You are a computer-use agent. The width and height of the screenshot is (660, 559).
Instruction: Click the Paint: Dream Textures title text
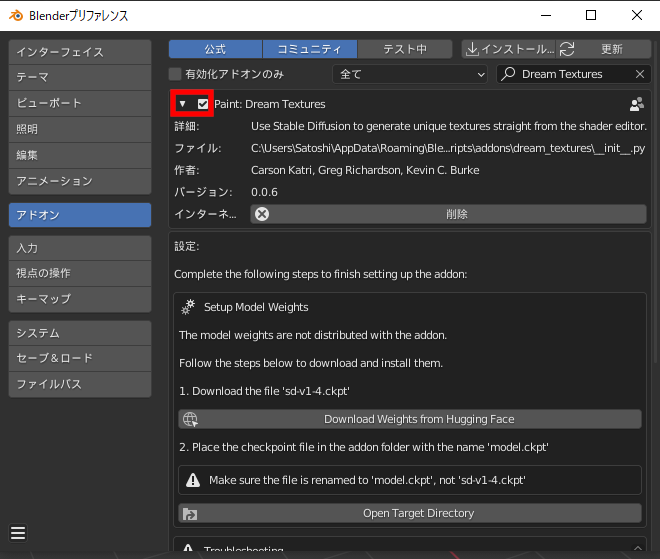(270, 104)
